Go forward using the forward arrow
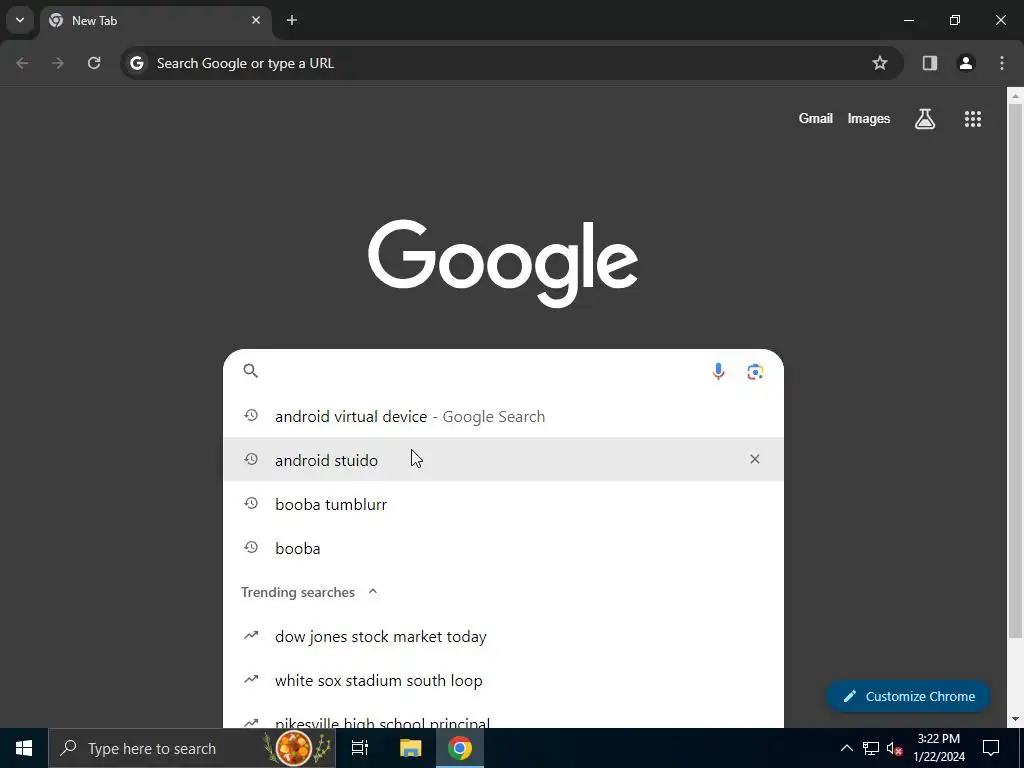Viewport: 1024px width, 768px height. click(x=58, y=63)
